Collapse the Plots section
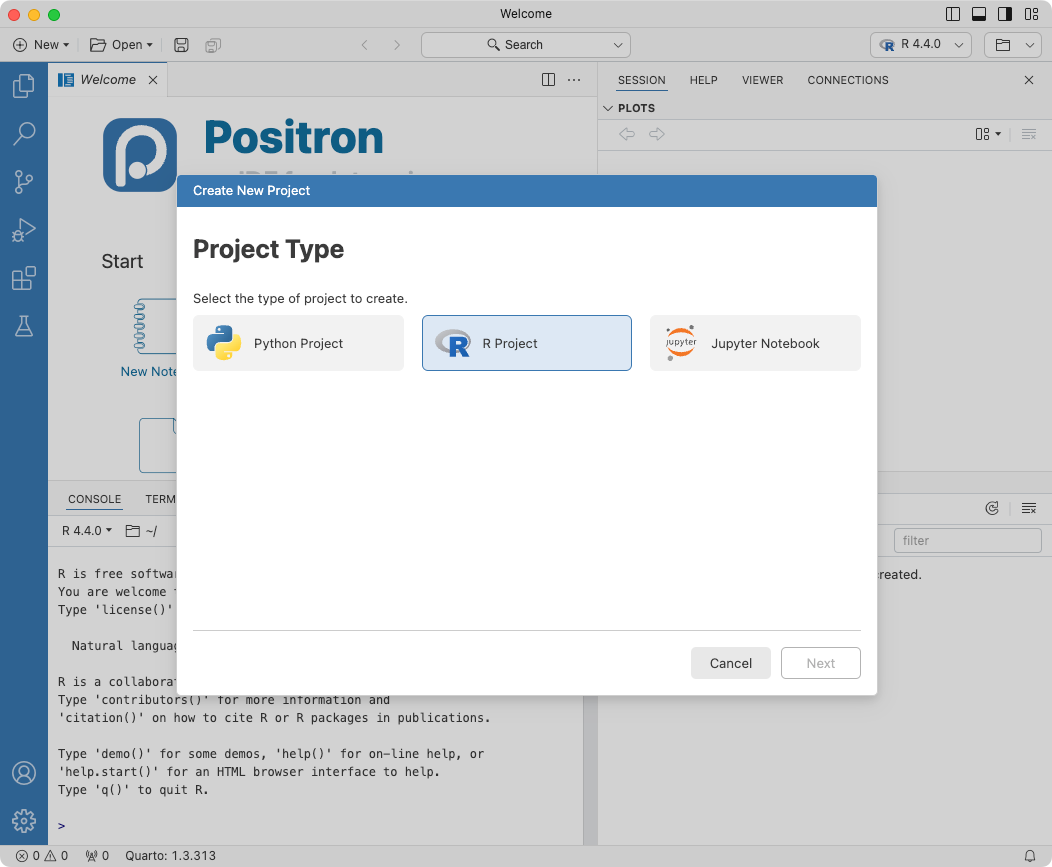The image size is (1052, 867). [x=608, y=107]
